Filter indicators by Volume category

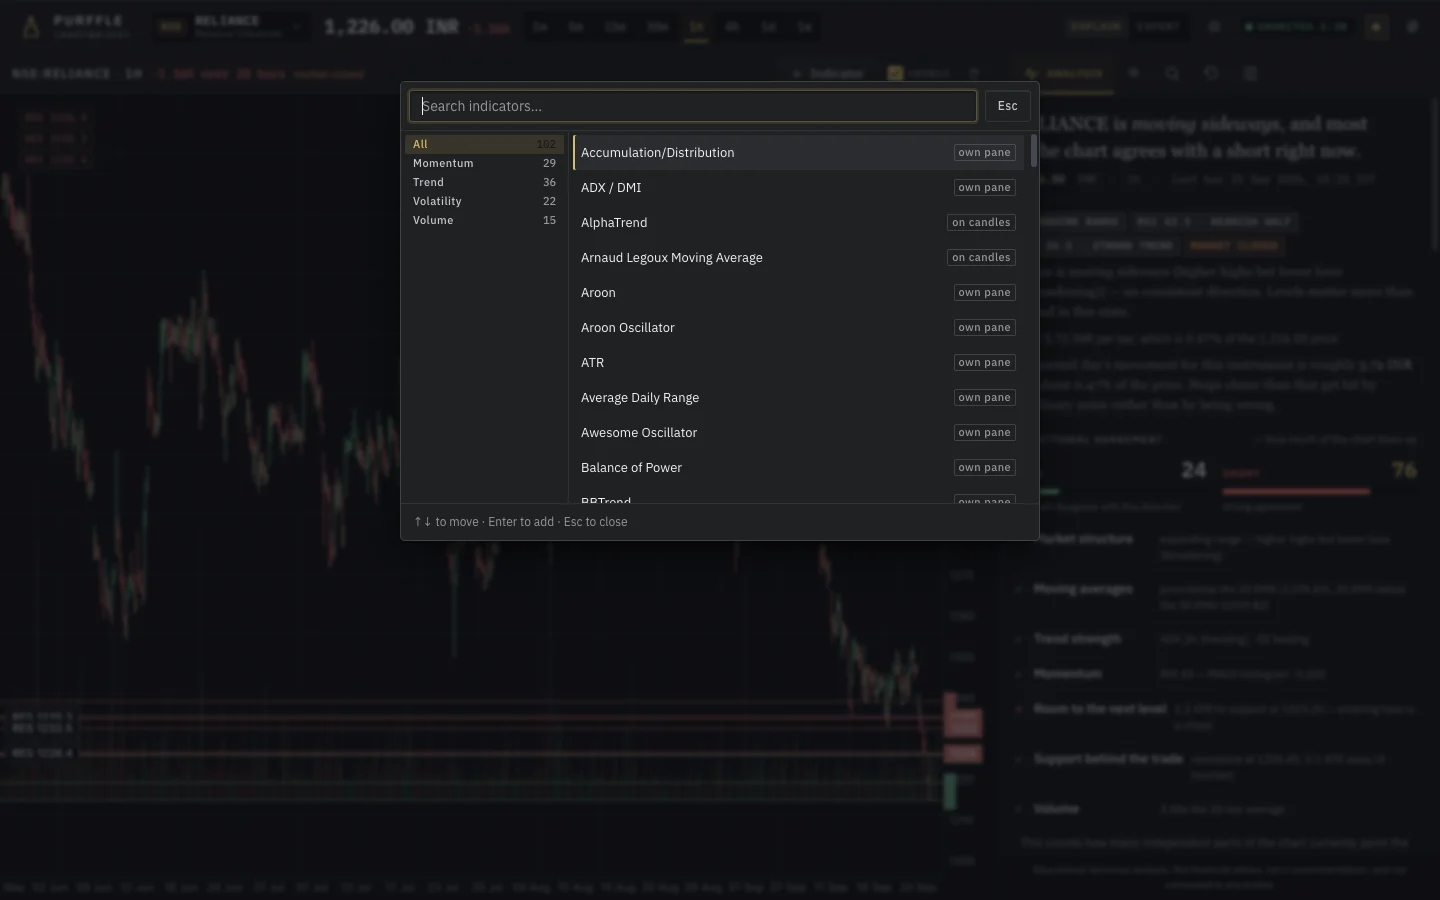(484, 220)
